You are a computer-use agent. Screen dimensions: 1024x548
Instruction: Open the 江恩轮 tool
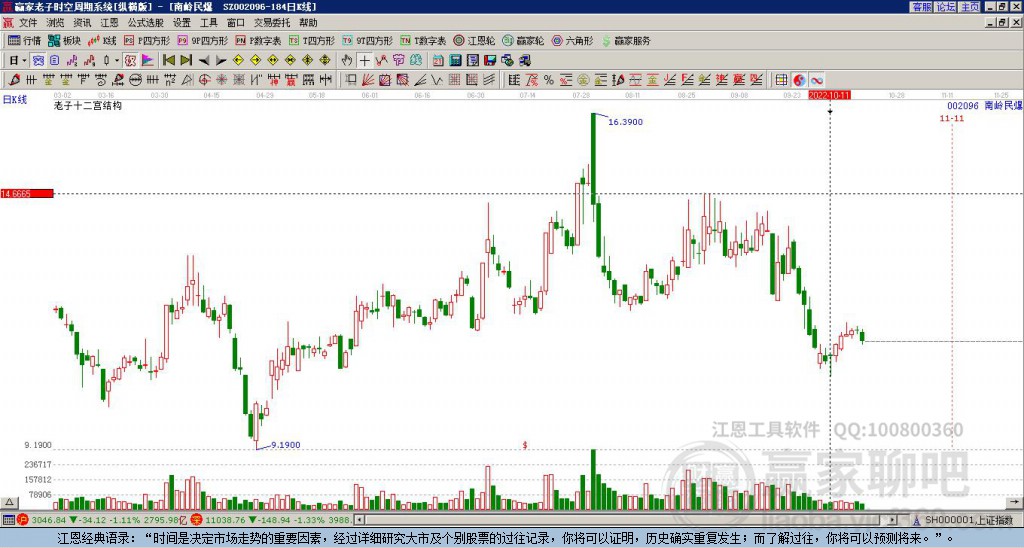tap(474, 40)
